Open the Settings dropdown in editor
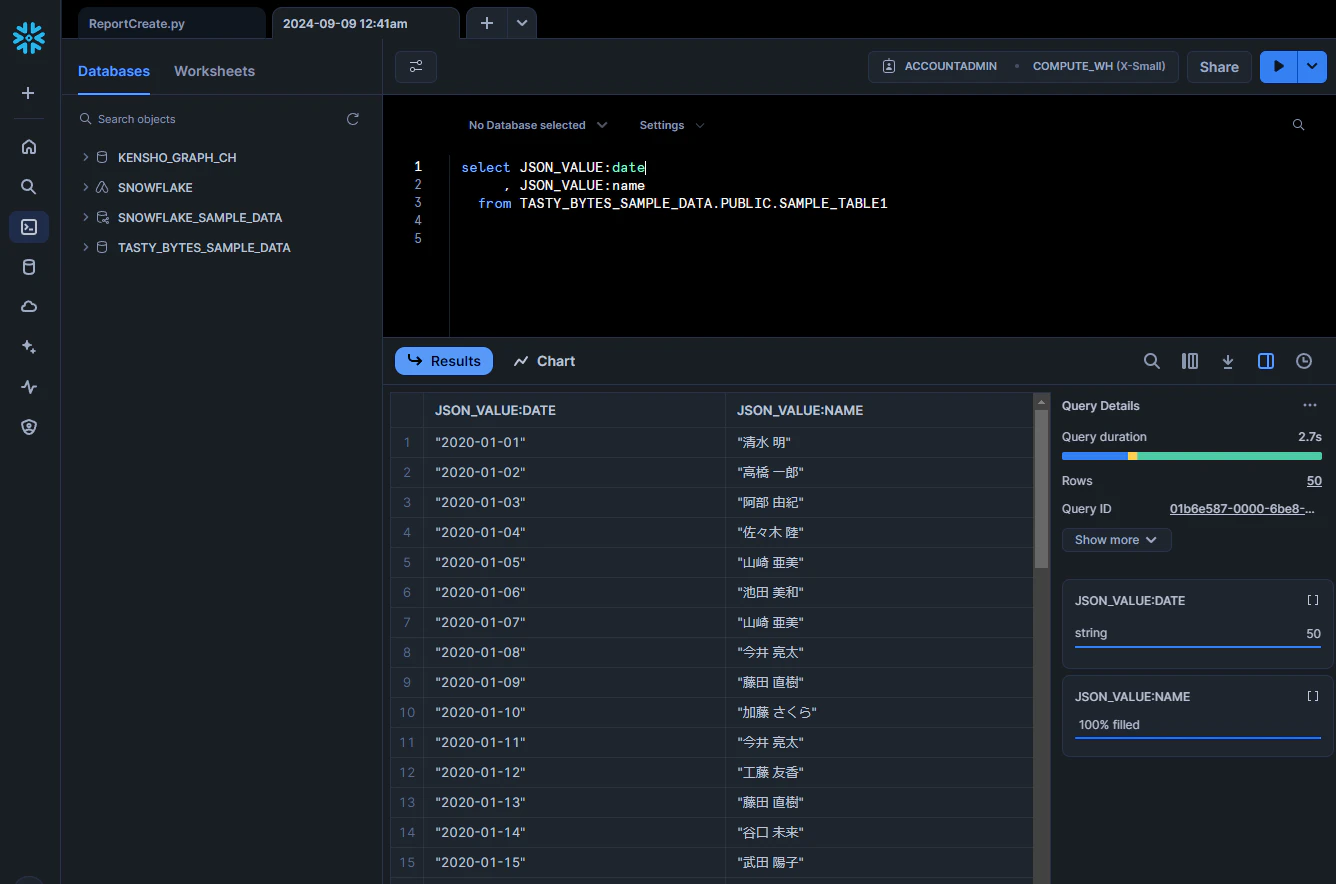Screen dimensions: 1336x884 (x=672, y=125)
